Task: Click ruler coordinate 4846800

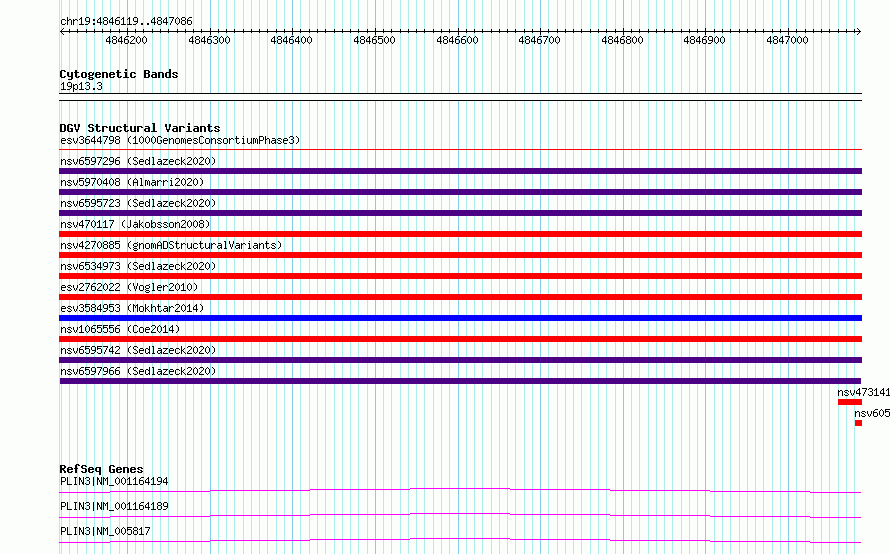Action: coord(622,40)
